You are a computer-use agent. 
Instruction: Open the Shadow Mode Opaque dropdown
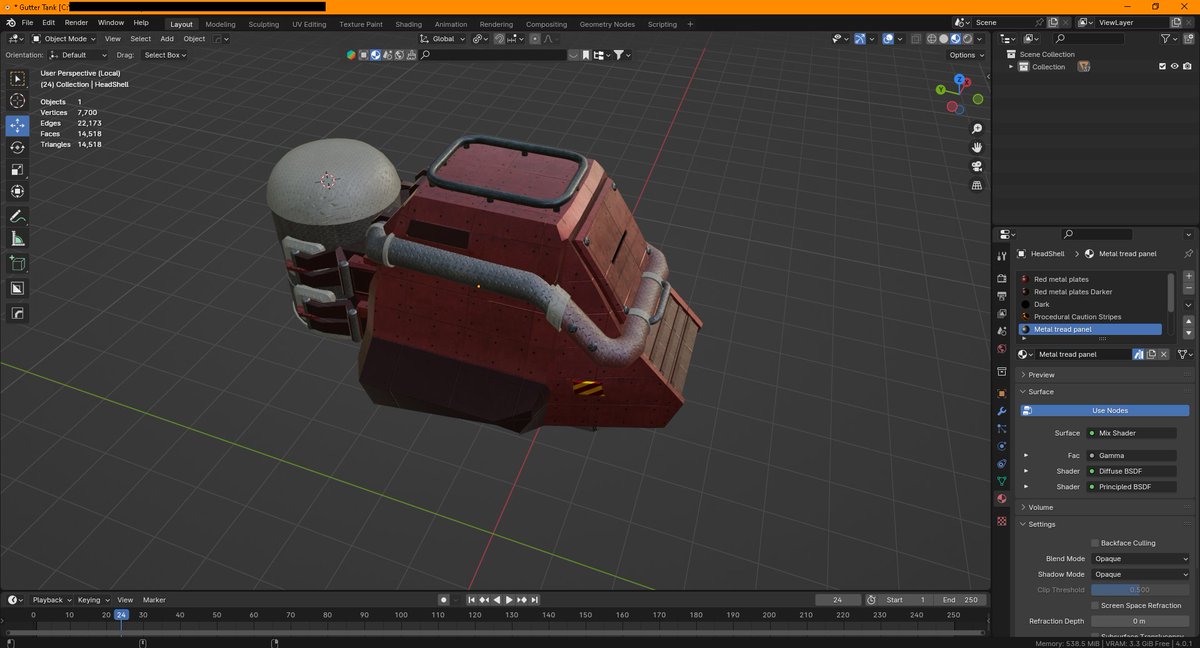(1140, 575)
